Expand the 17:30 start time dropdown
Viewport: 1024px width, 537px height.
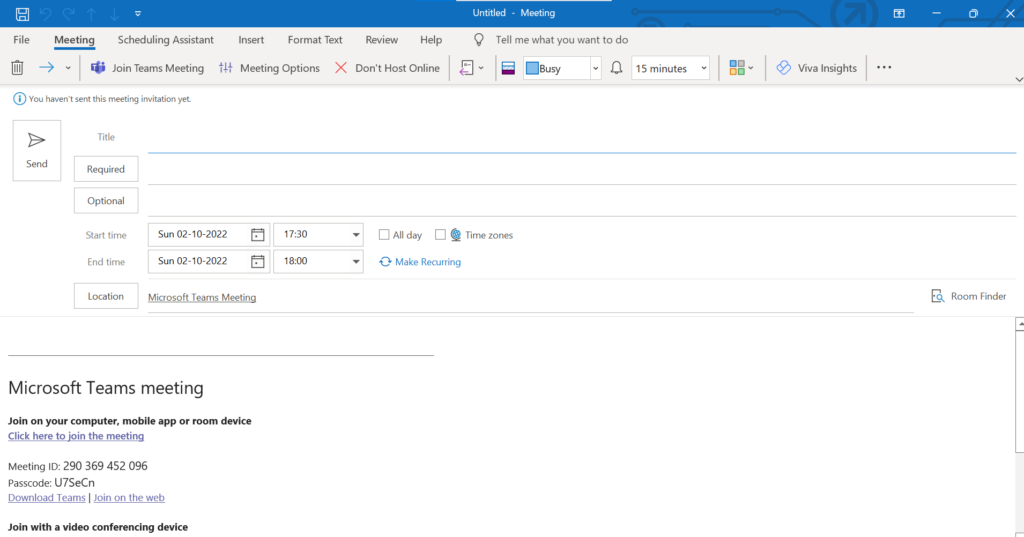tap(356, 235)
